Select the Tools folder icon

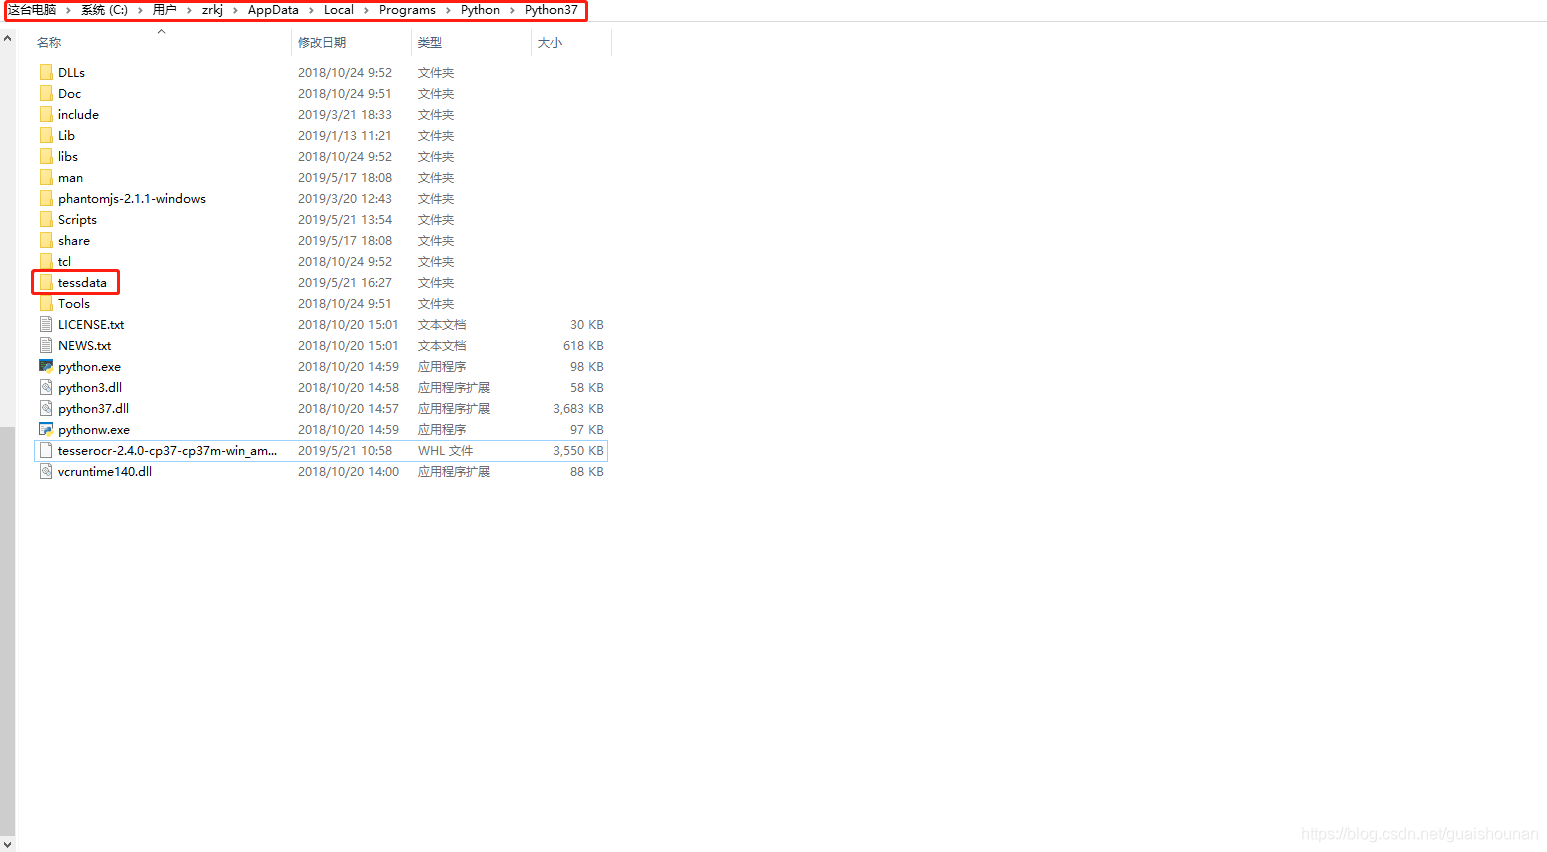(46, 303)
